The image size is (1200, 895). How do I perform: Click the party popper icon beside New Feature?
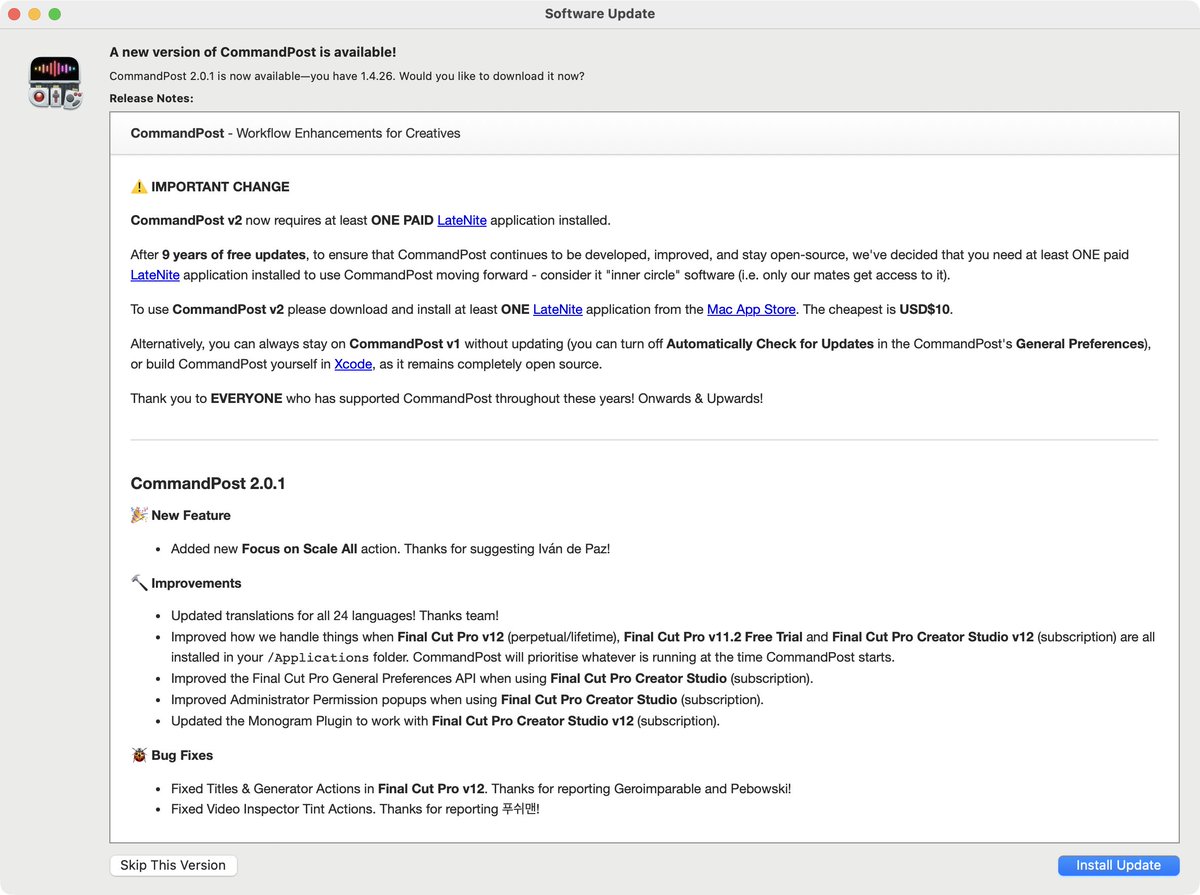tap(138, 515)
